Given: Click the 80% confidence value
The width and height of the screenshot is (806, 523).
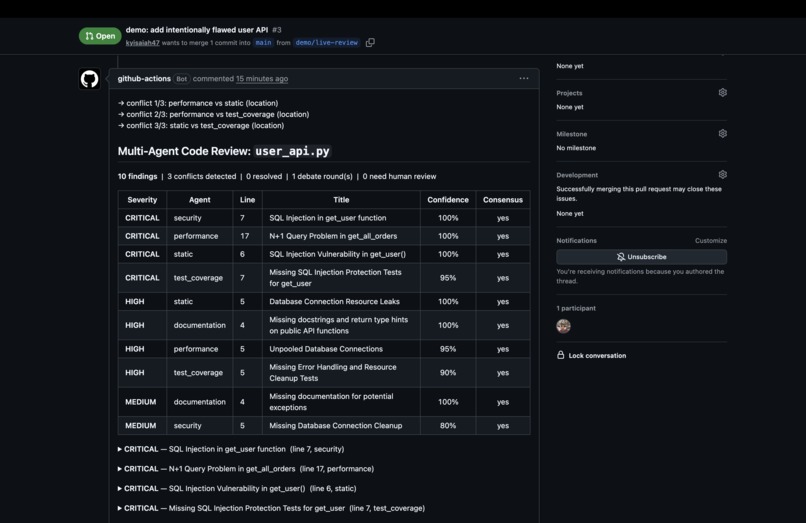Looking at the screenshot, I should tap(448, 425).
